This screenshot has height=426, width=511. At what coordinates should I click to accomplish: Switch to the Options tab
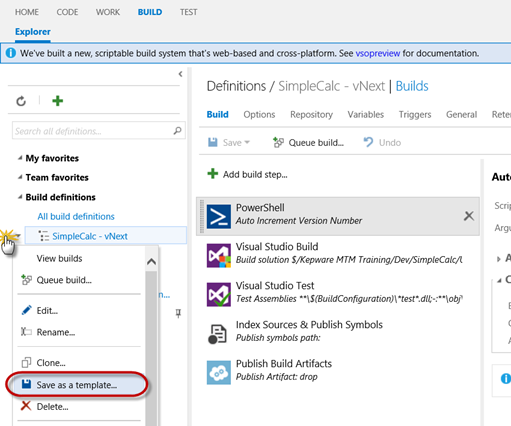tap(259, 114)
